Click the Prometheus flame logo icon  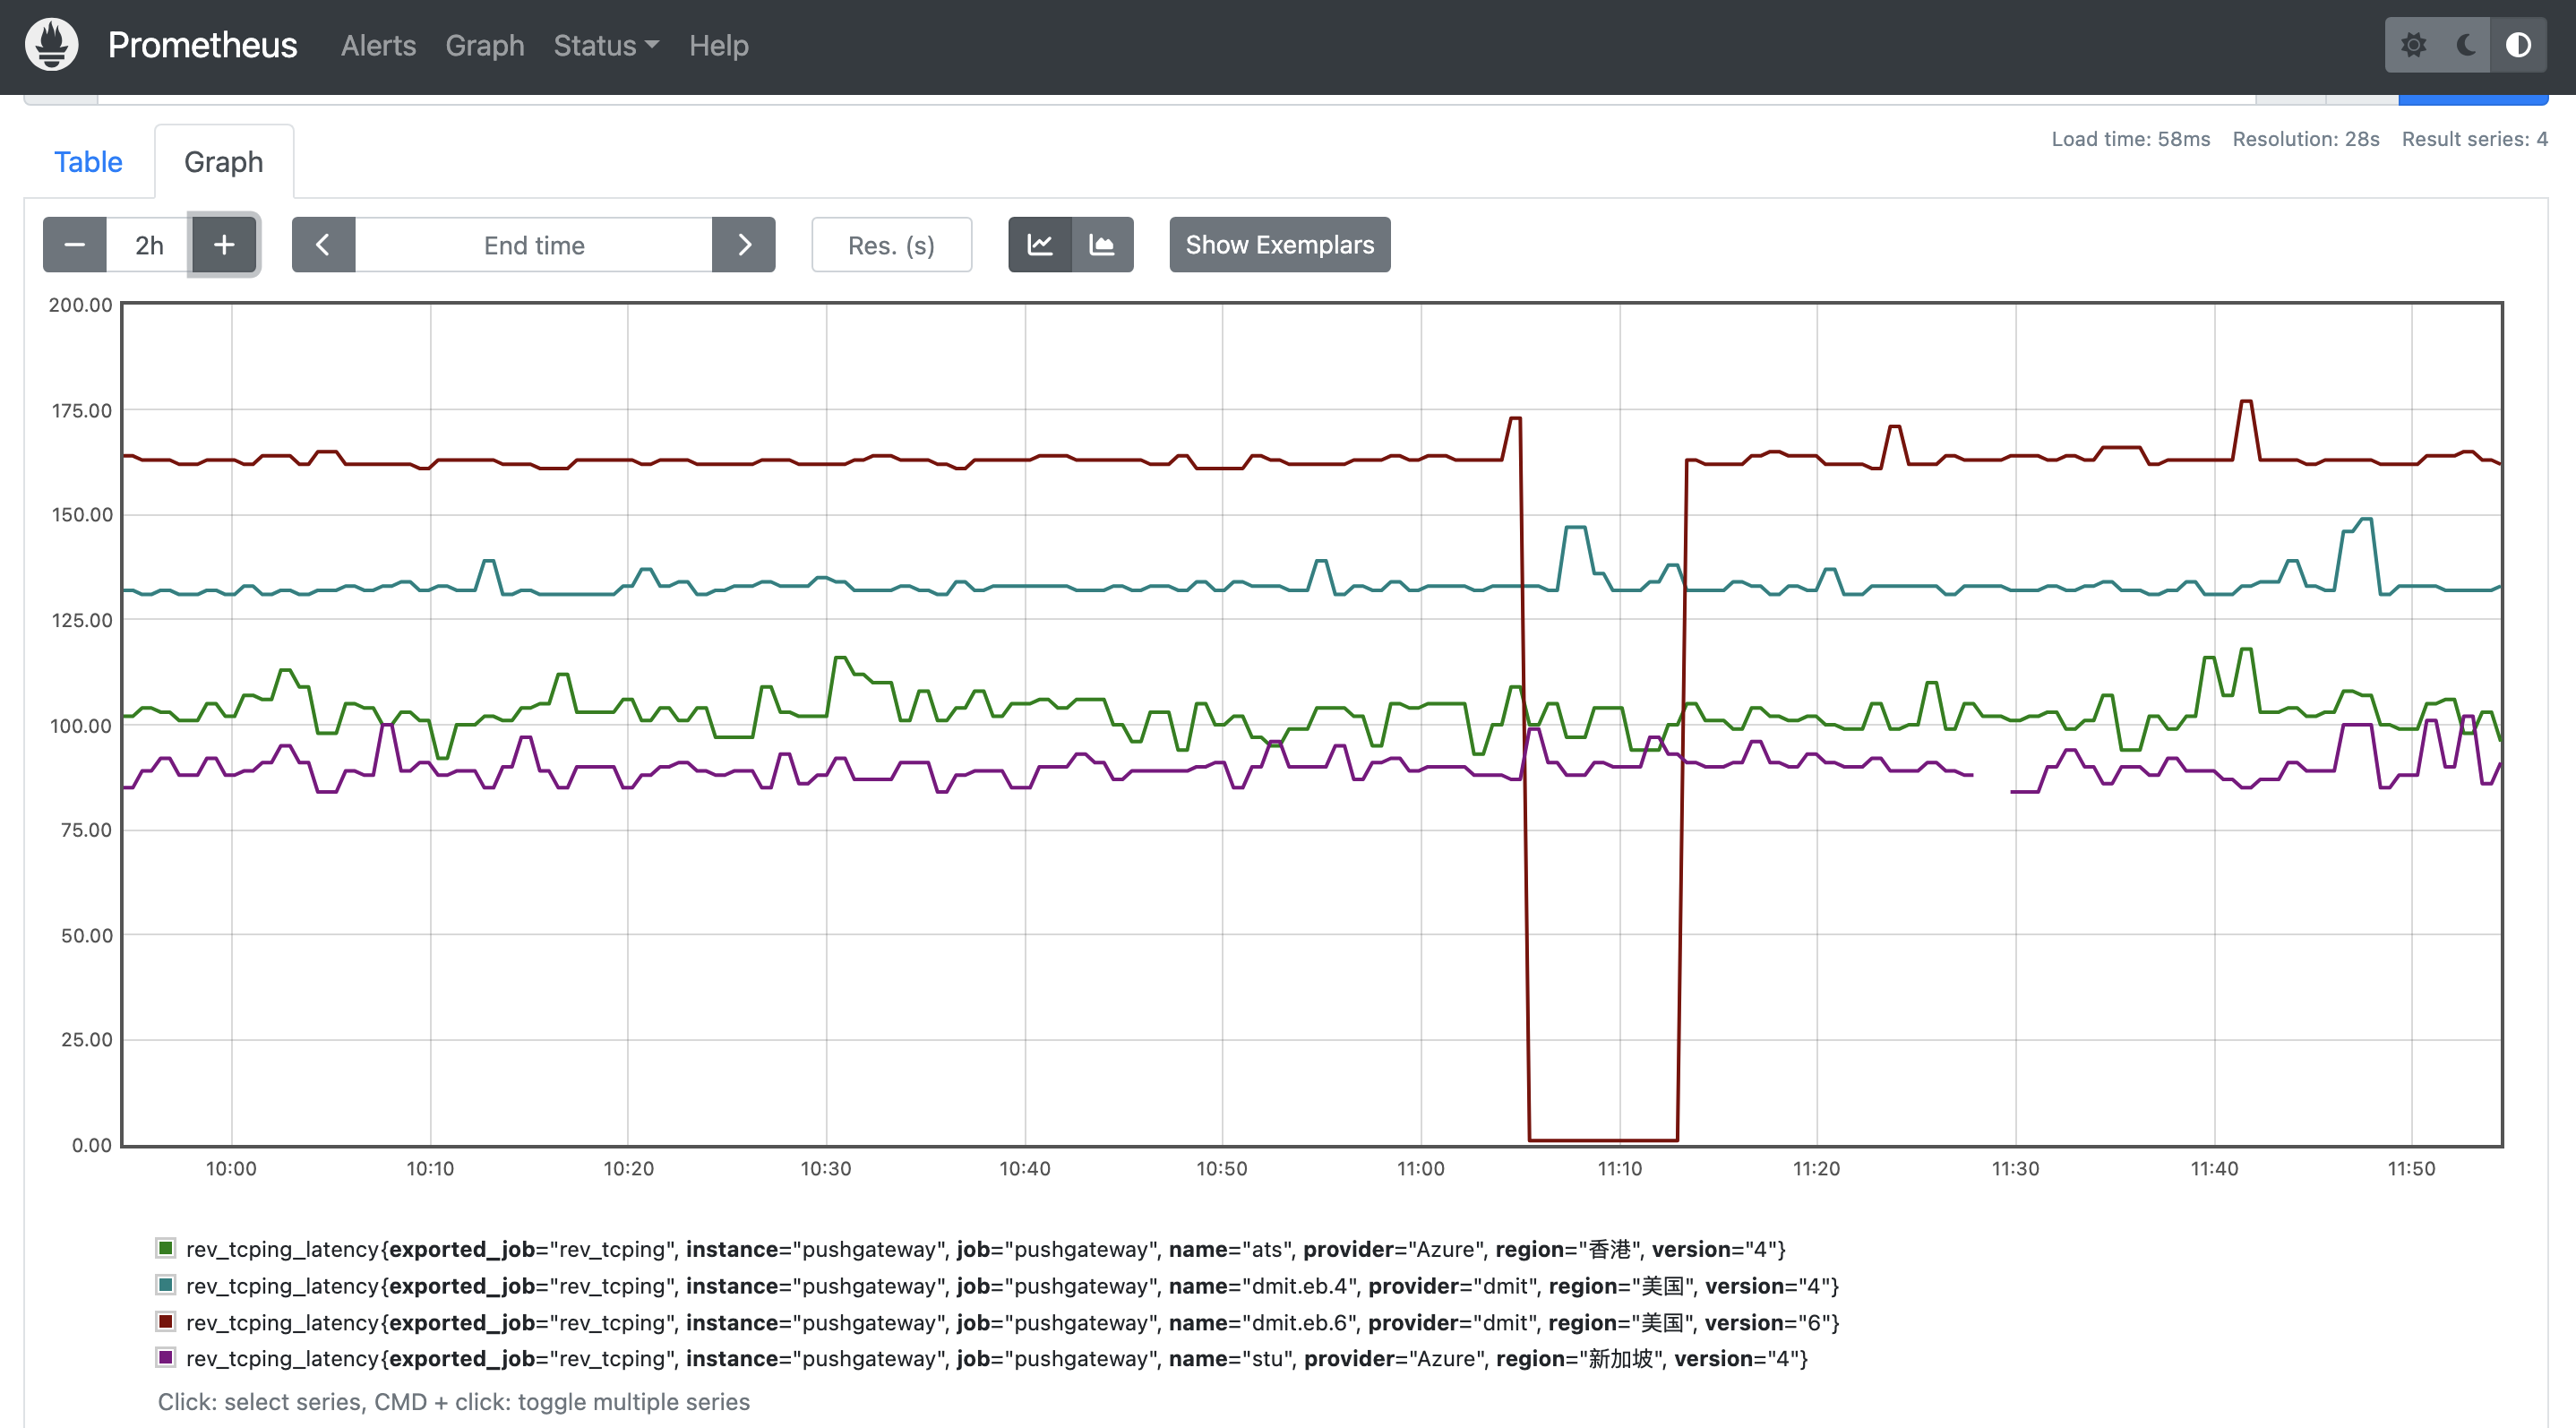(52, 45)
